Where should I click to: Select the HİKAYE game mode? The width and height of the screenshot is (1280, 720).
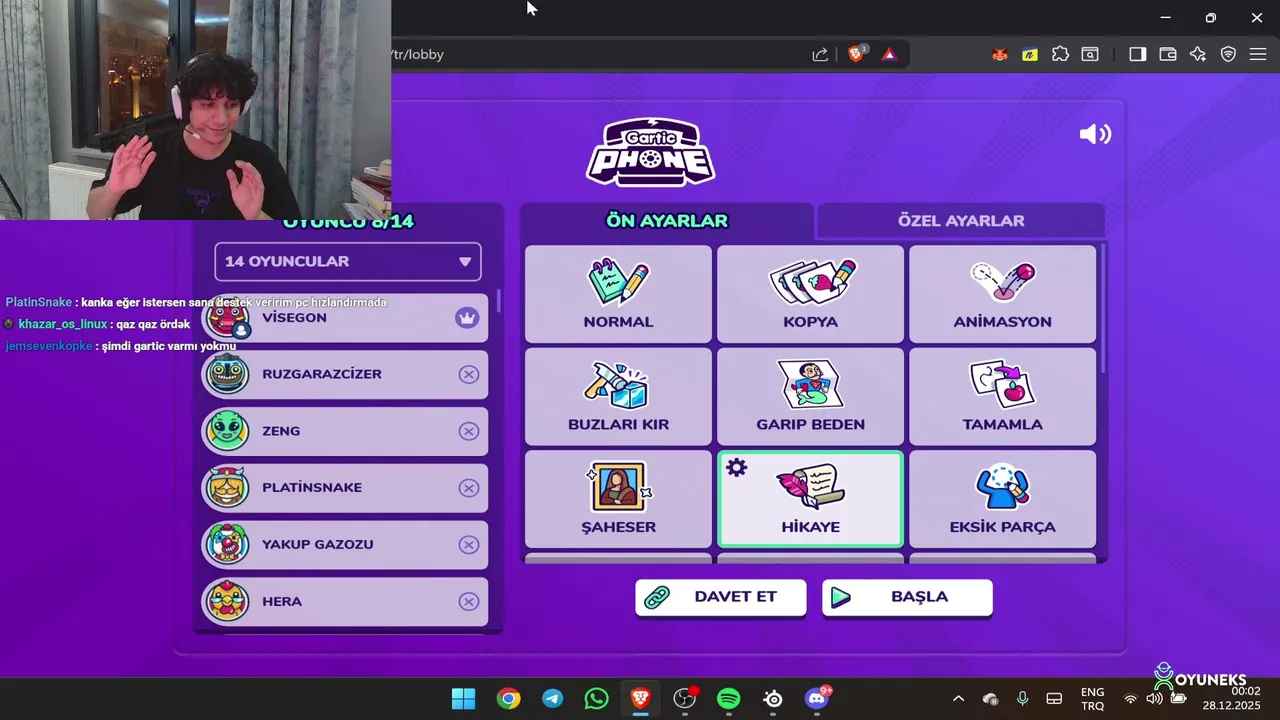click(x=810, y=499)
